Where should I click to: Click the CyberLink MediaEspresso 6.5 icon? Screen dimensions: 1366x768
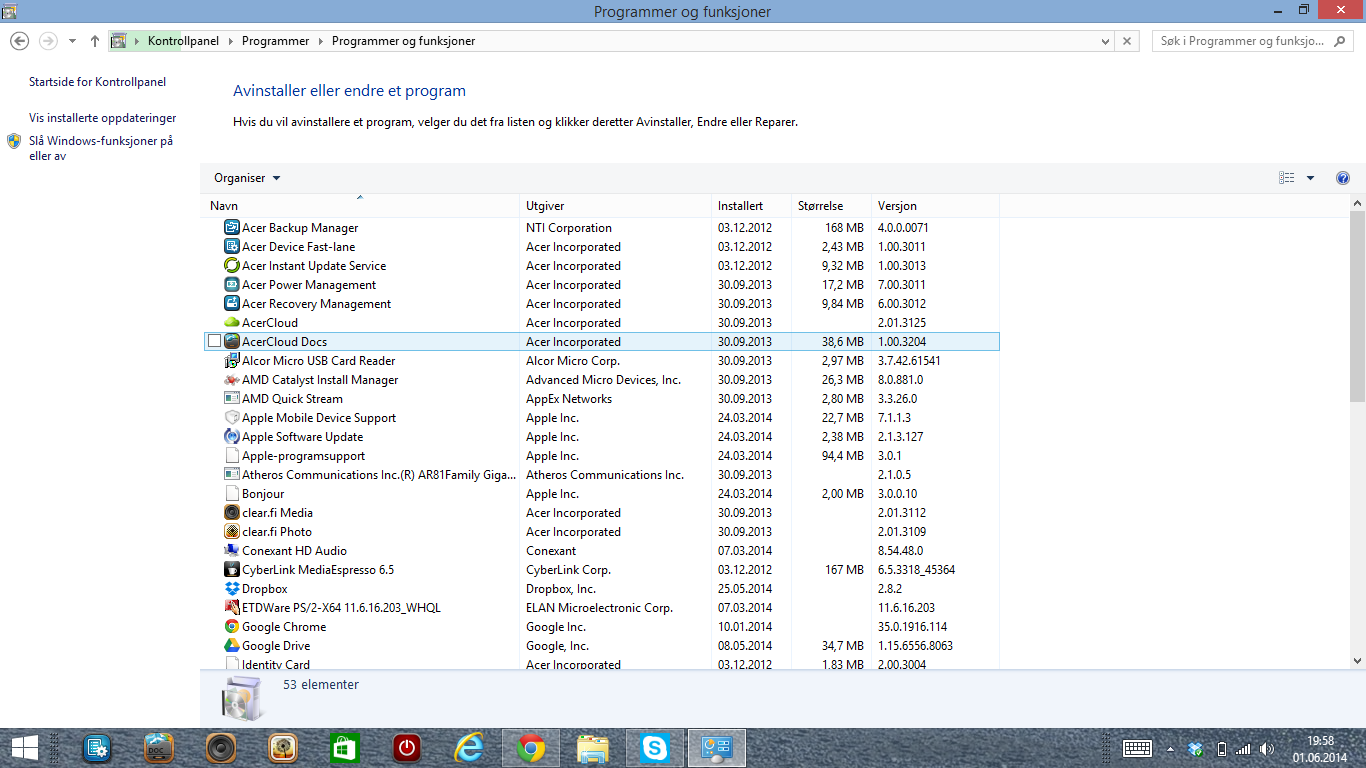pos(232,570)
